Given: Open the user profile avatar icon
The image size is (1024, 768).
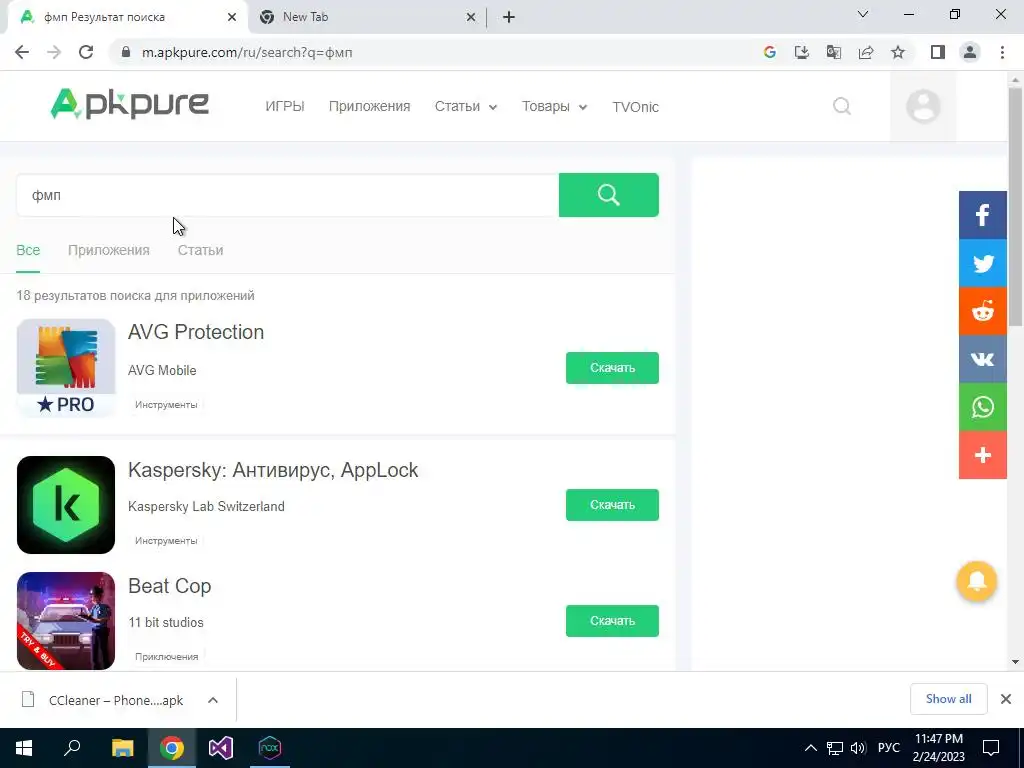Looking at the screenshot, I should pyautogui.click(x=923, y=106).
